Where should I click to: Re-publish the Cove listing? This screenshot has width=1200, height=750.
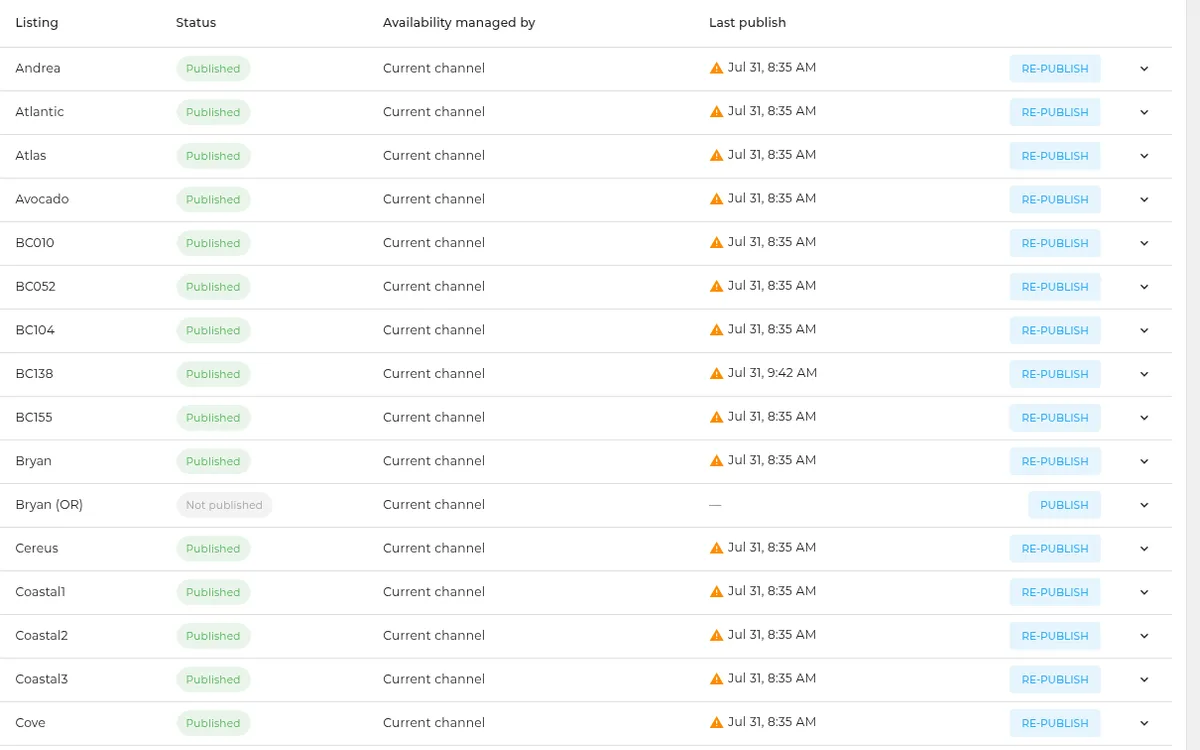pos(1055,723)
